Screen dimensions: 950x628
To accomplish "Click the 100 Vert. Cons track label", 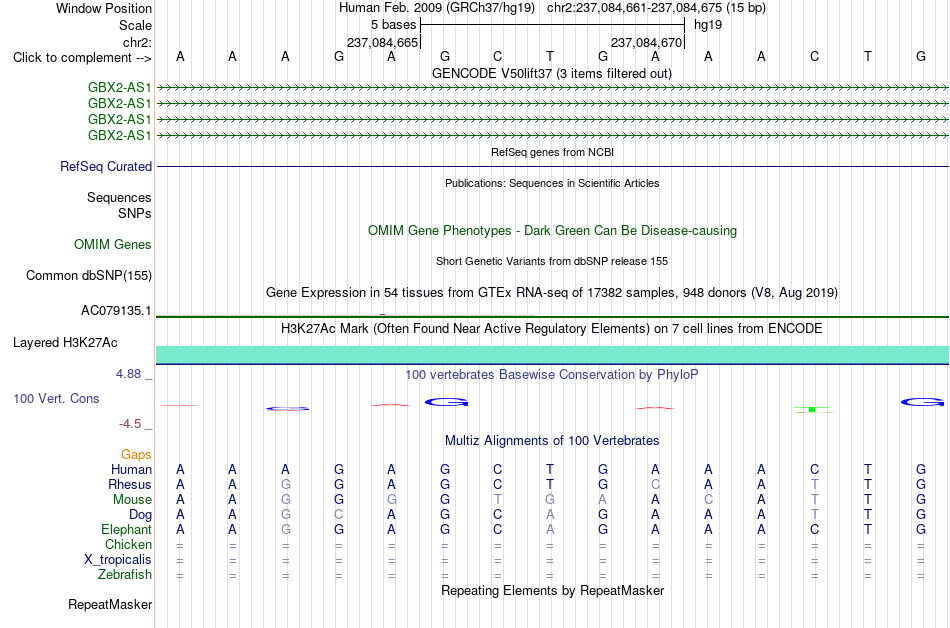I will [56, 398].
